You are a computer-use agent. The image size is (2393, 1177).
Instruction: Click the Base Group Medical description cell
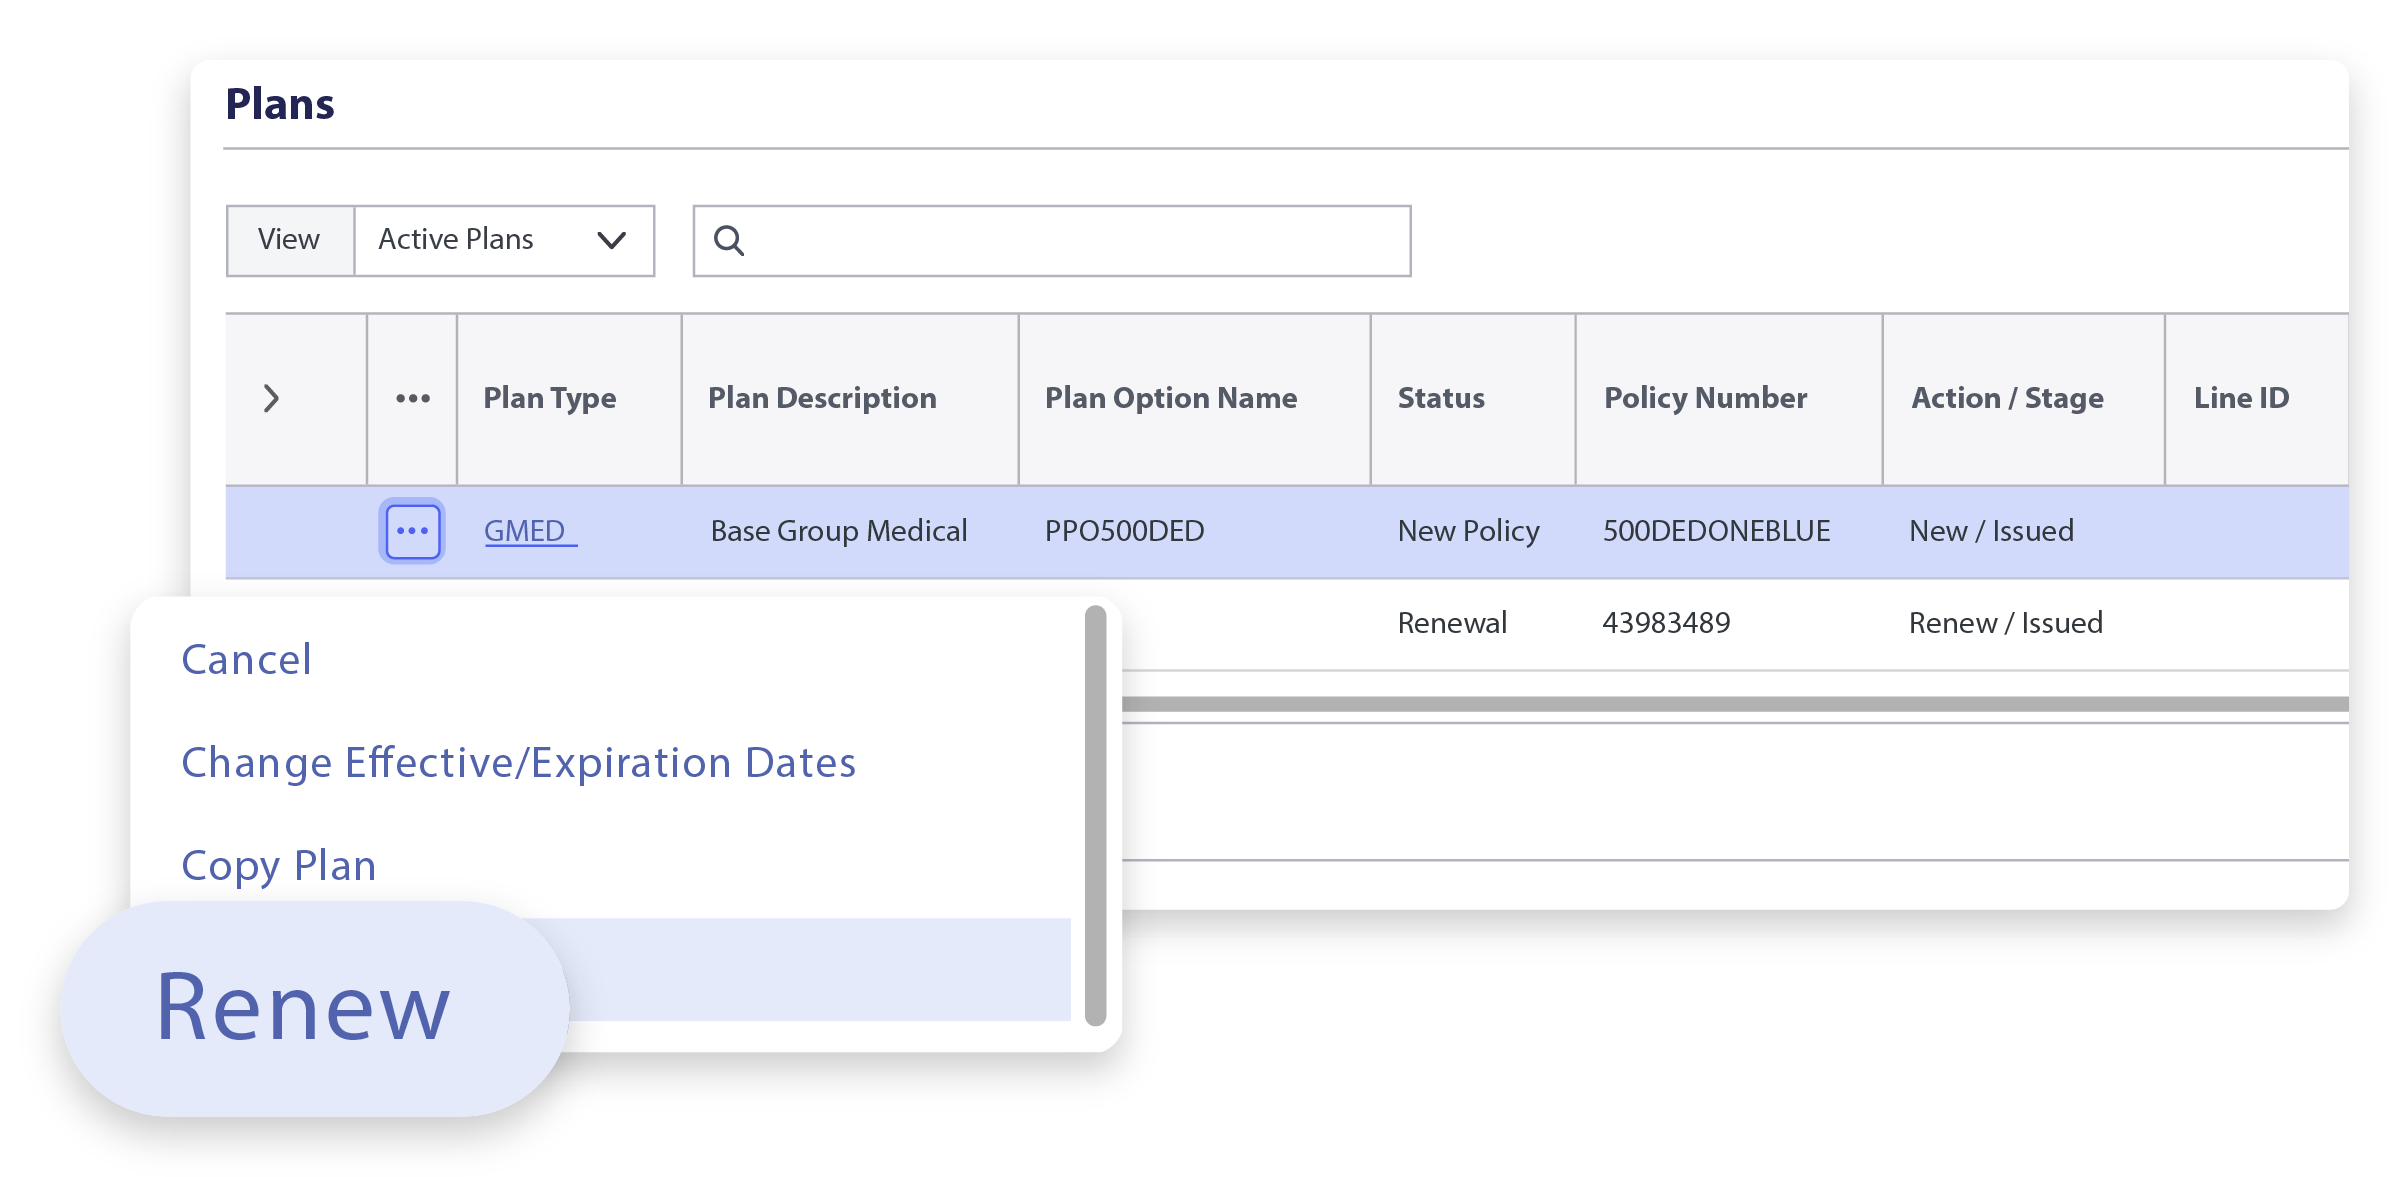839,531
